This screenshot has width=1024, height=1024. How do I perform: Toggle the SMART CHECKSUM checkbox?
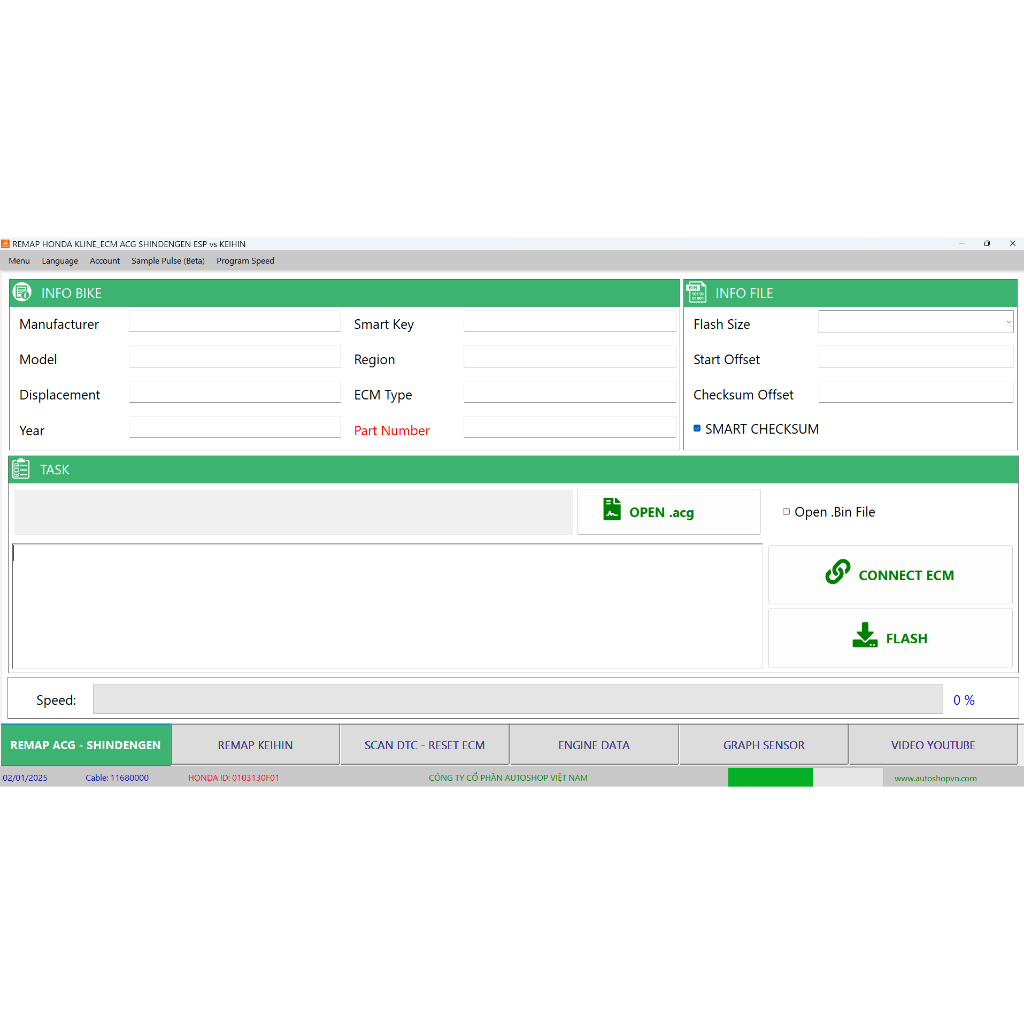tap(697, 428)
